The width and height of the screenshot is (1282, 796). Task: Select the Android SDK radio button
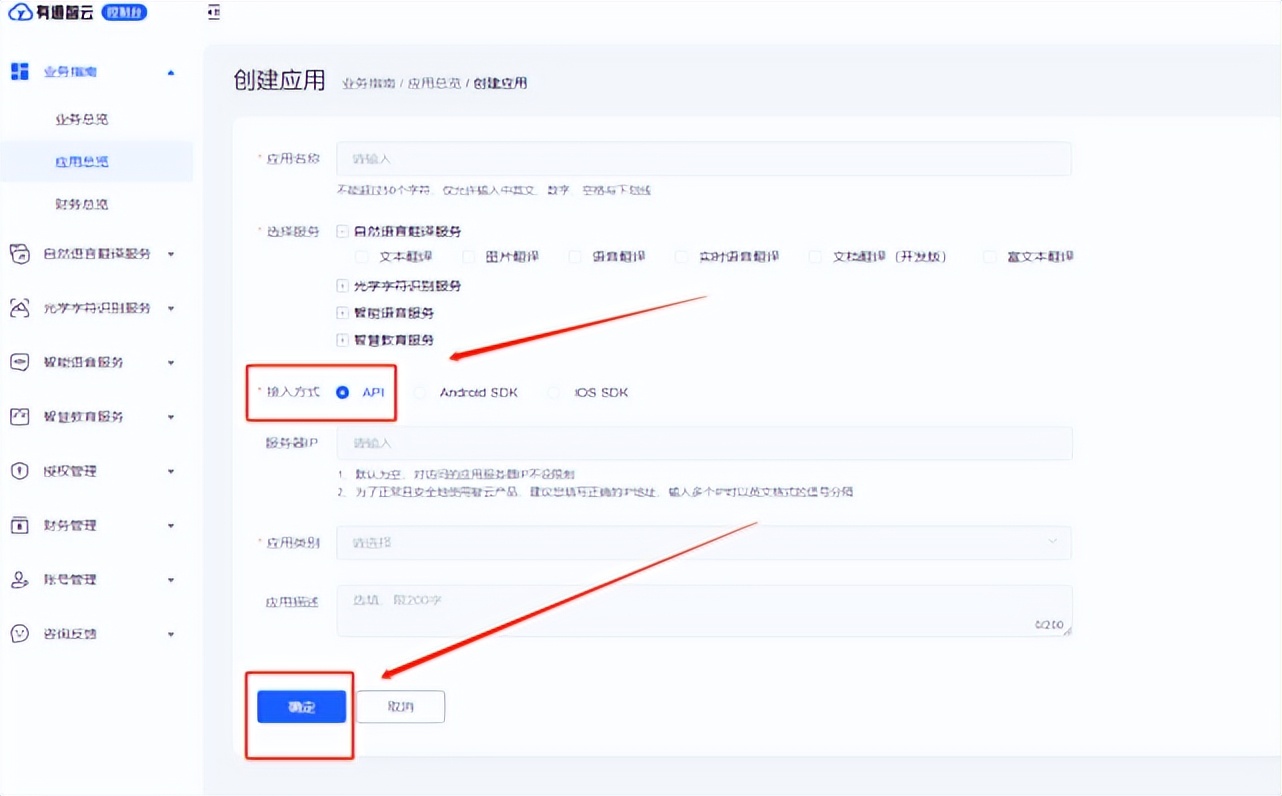[420, 392]
